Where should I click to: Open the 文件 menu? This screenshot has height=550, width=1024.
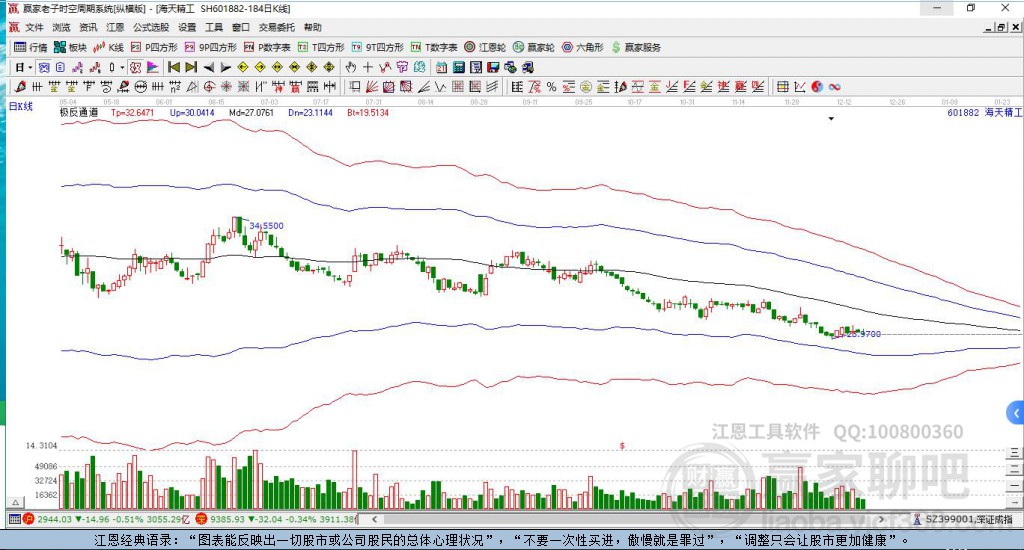pos(34,27)
